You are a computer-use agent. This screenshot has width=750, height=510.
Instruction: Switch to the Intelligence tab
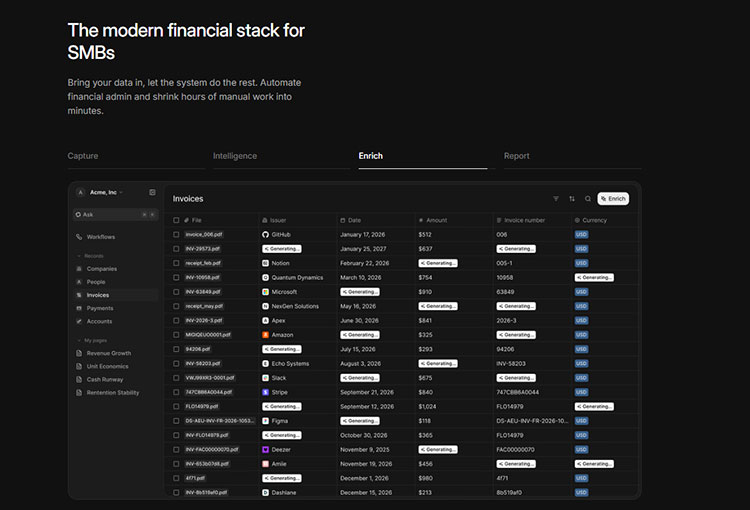coord(235,156)
